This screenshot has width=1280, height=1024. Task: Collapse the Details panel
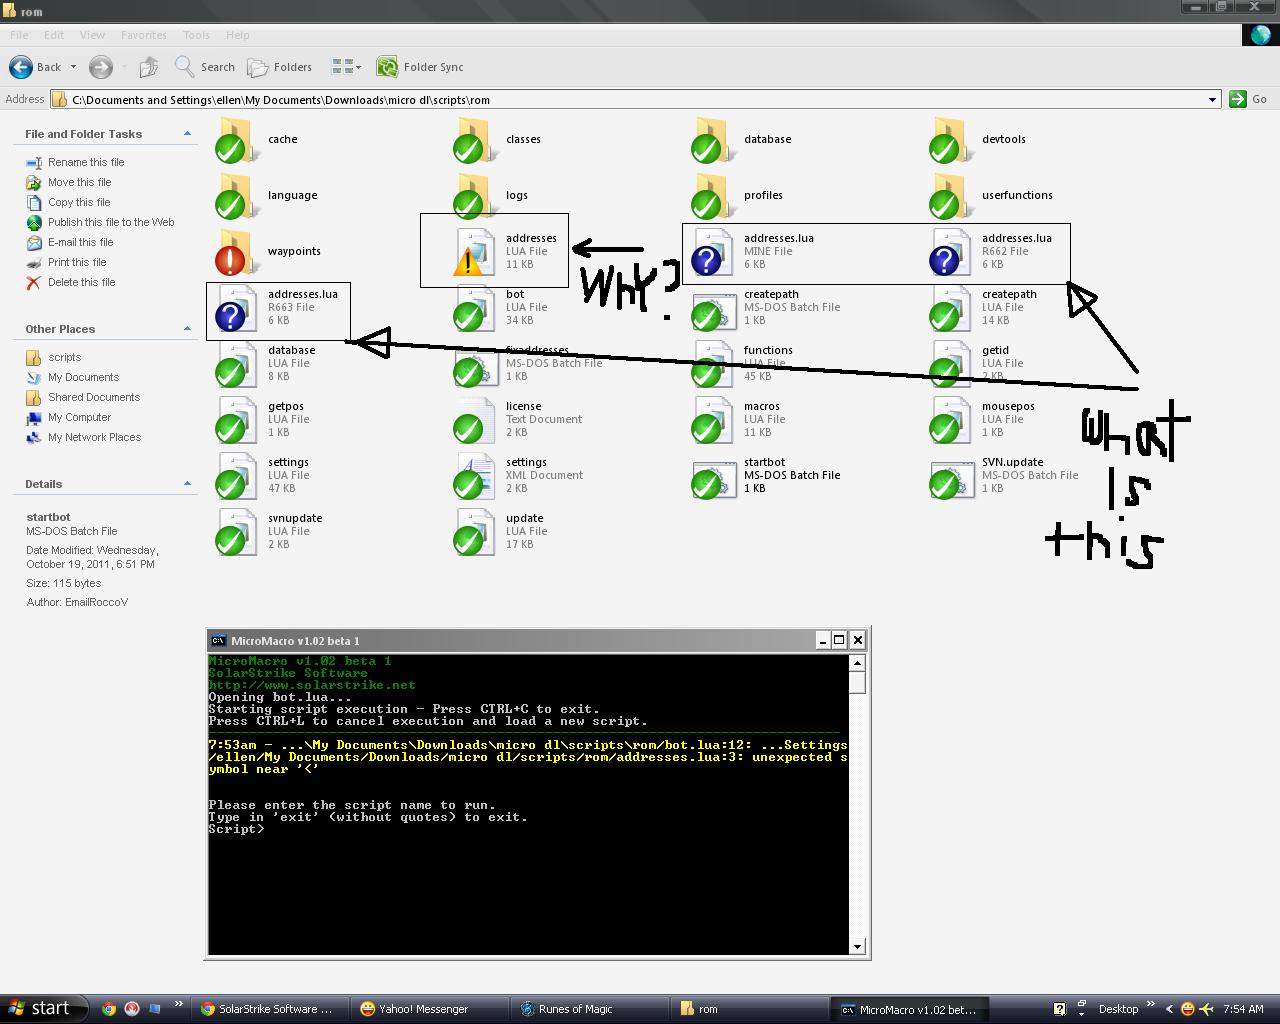[x=187, y=484]
